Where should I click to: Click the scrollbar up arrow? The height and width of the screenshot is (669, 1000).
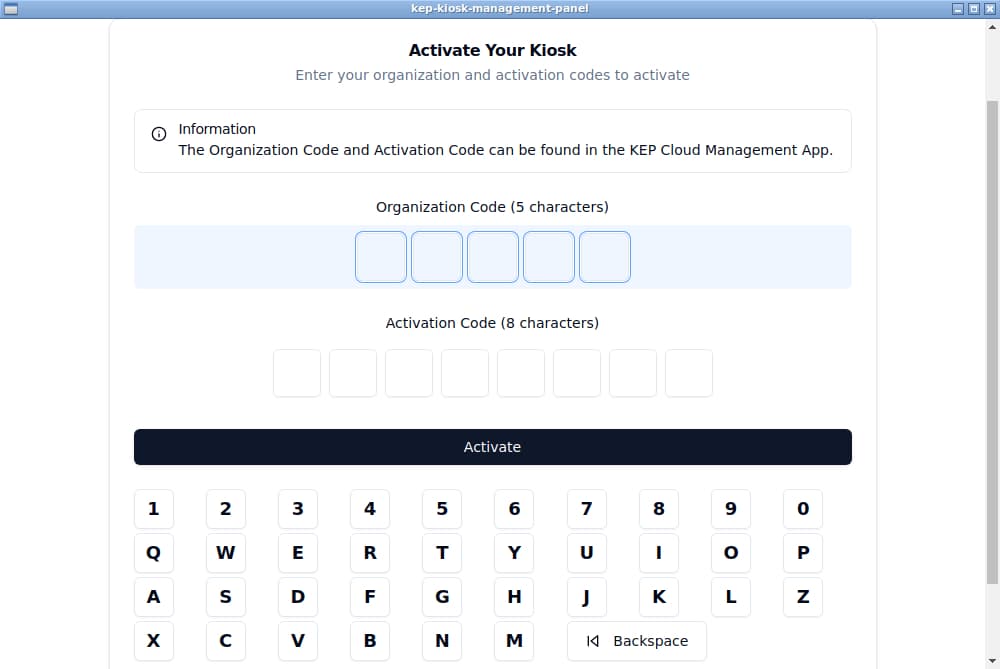(x=992, y=27)
